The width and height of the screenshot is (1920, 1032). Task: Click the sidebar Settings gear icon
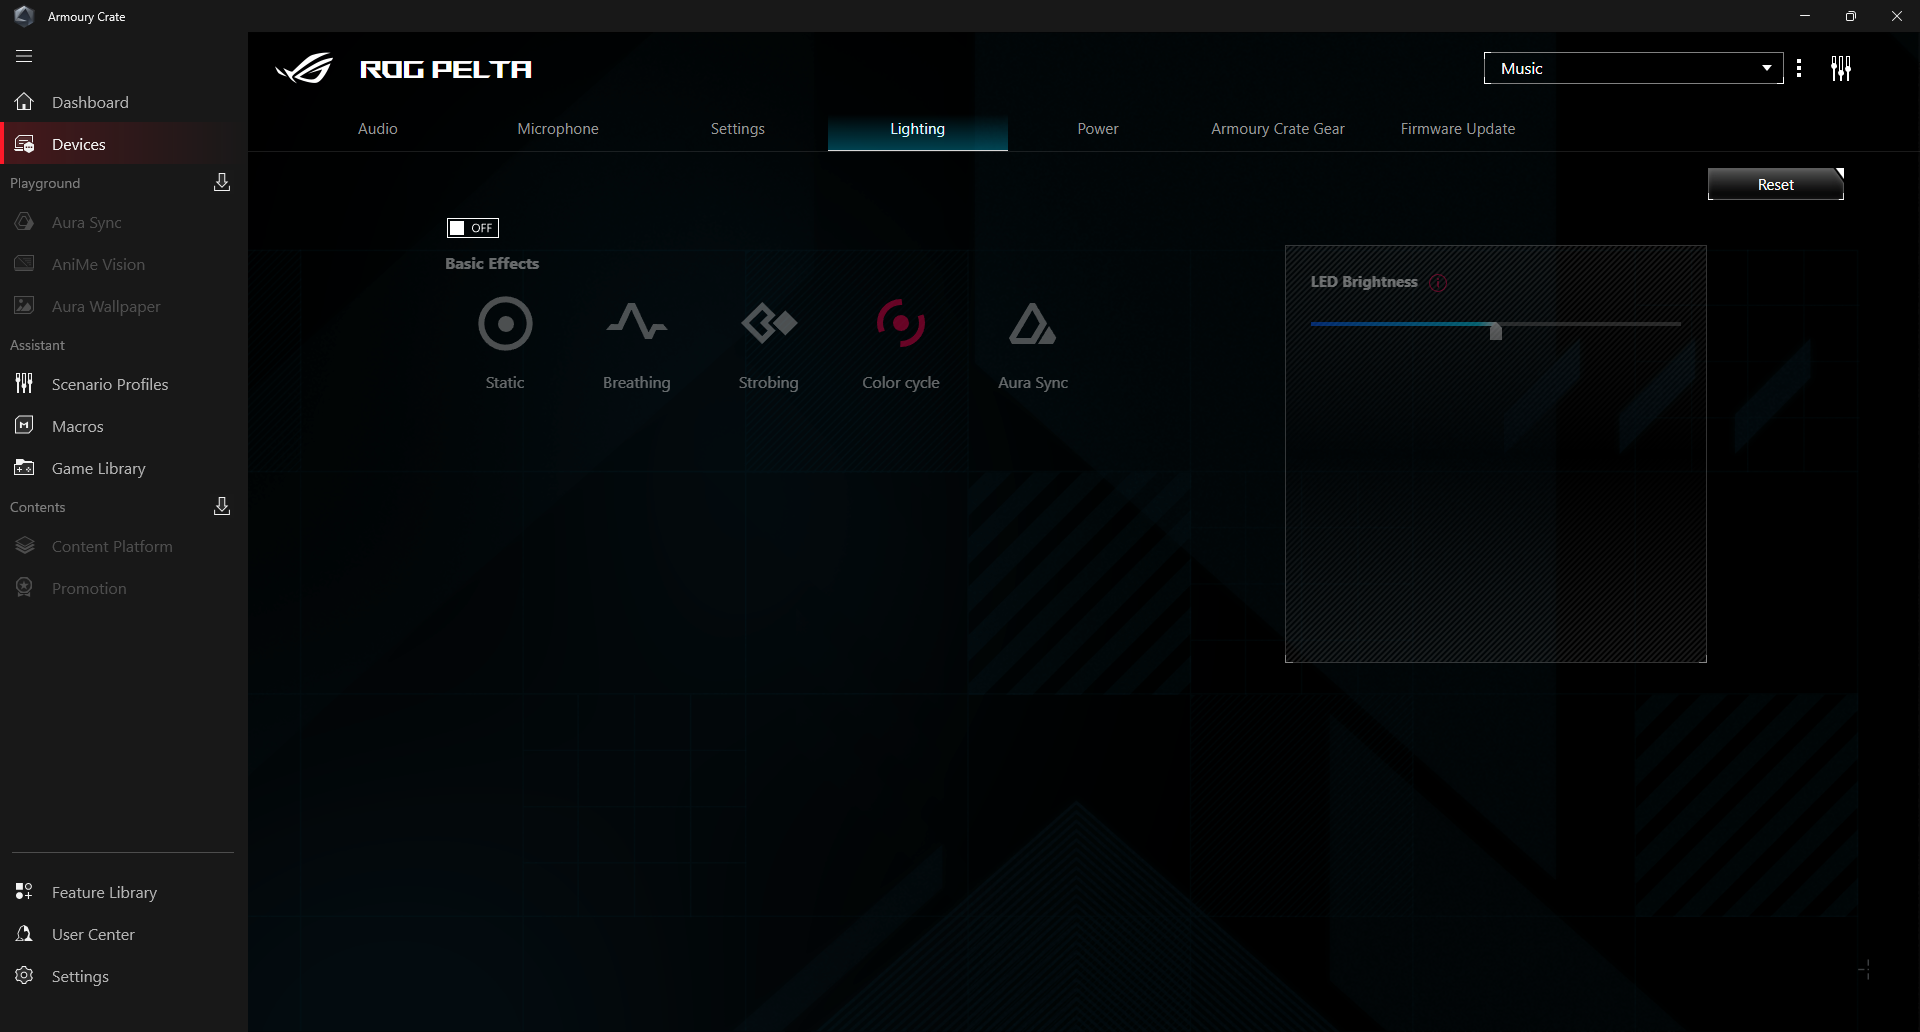pos(24,976)
